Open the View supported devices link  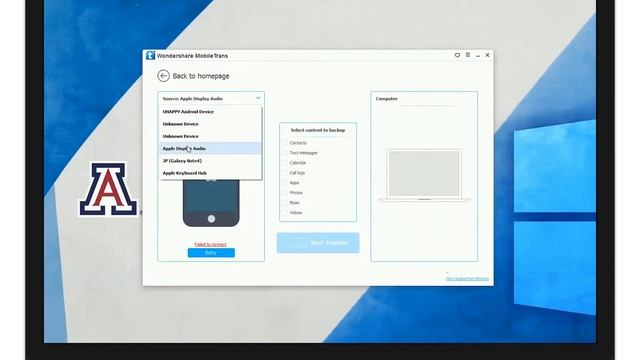[467, 279]
